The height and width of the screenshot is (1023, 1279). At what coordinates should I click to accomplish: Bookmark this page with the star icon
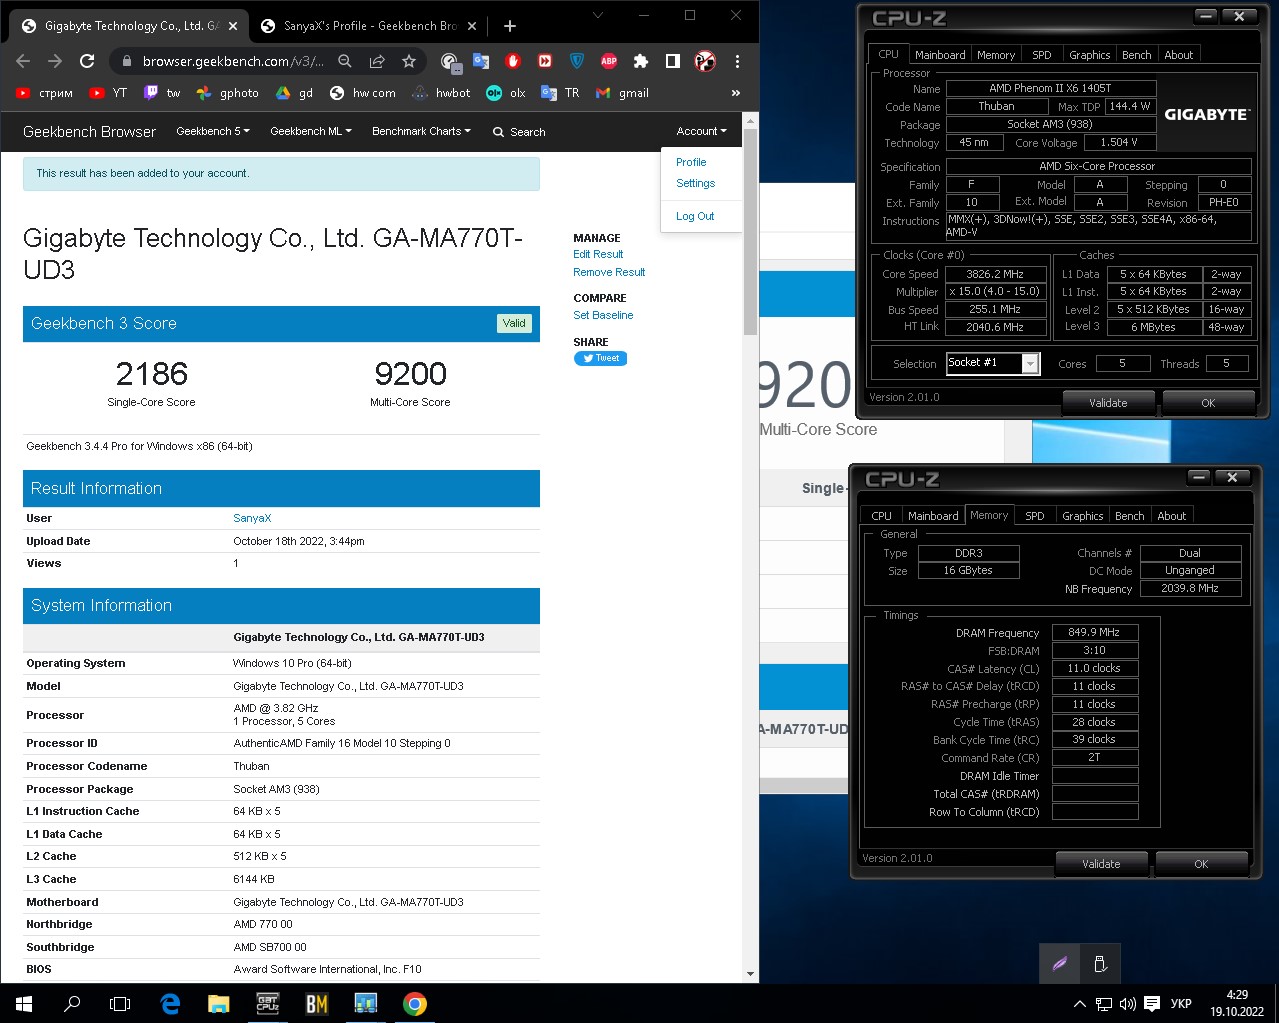coord(409,61)
